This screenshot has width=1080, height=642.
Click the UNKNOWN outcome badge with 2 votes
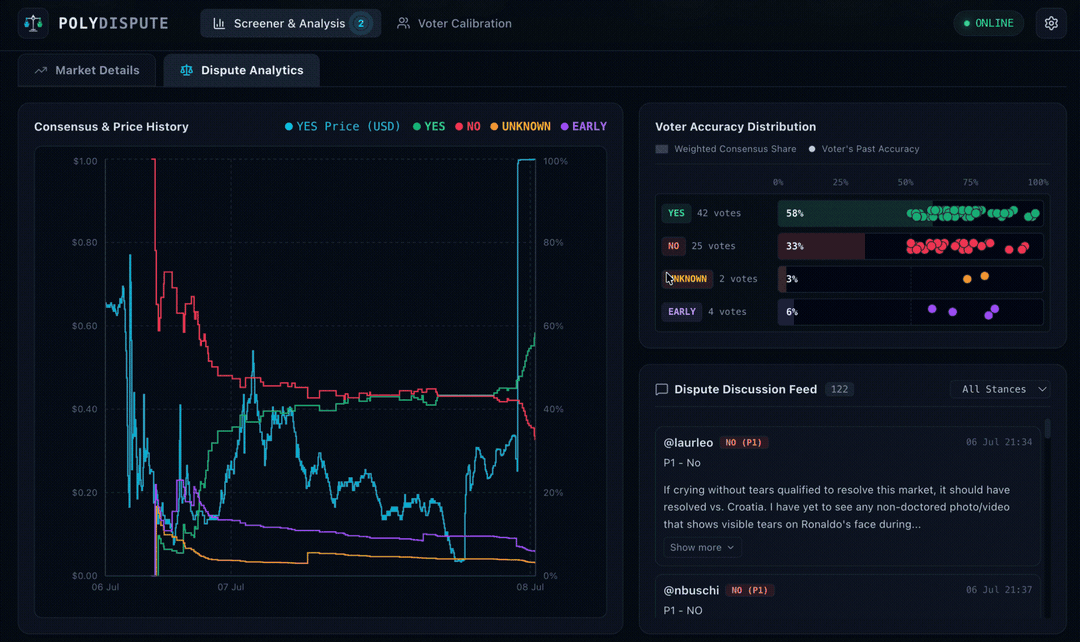687,279
